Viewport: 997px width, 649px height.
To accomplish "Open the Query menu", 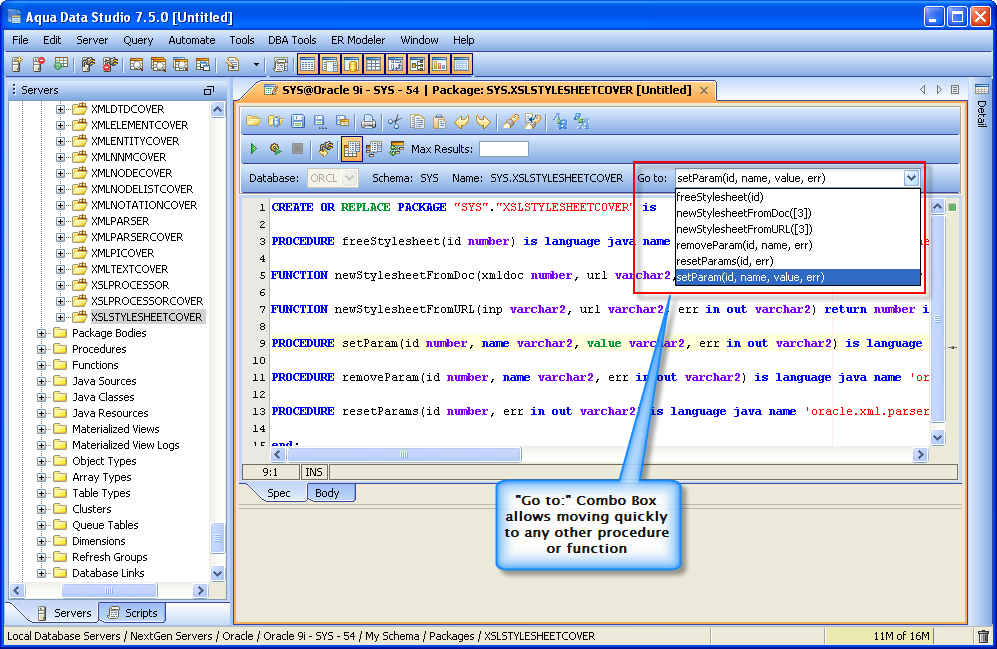I will pyautogui.click(x=138, y=40).
